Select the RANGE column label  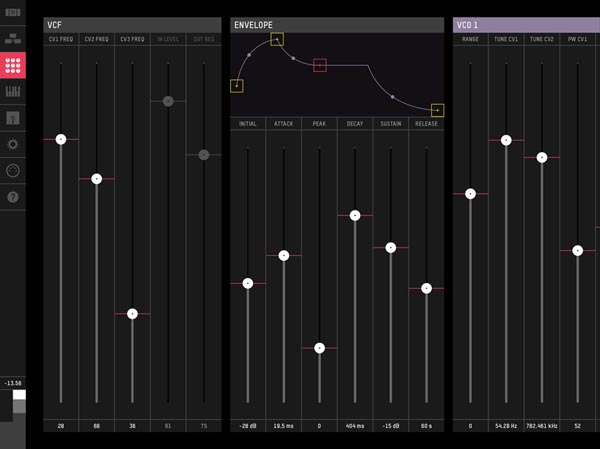[470, 39]
